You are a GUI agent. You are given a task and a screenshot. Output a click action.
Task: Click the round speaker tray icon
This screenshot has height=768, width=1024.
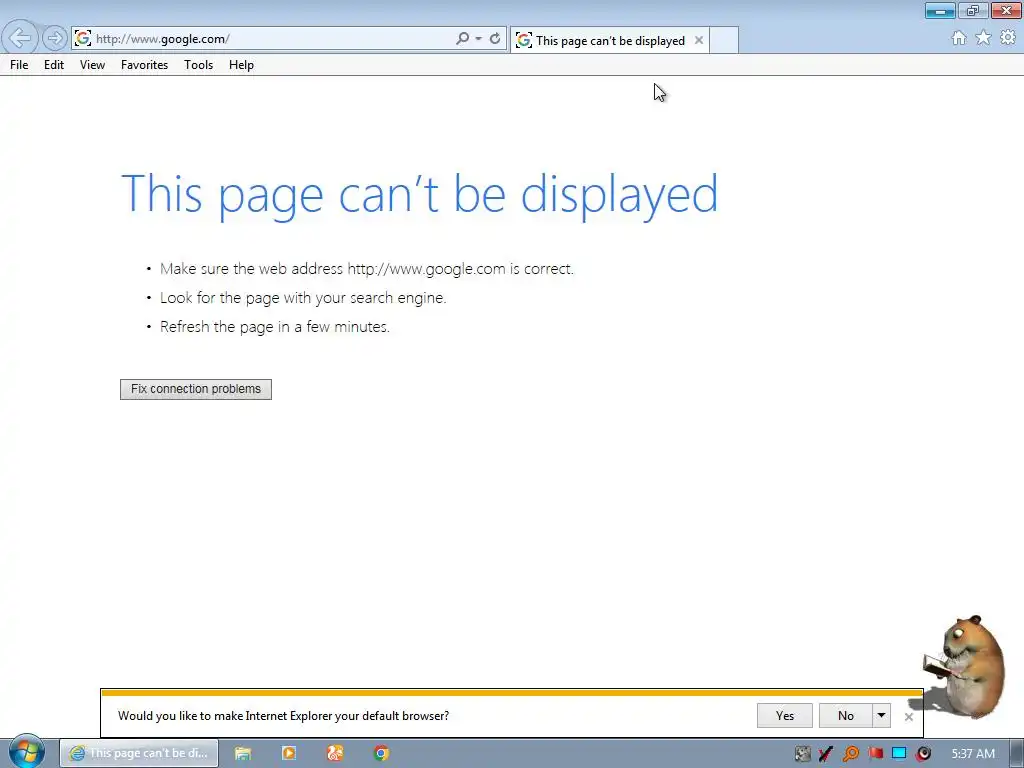[923, 754]
